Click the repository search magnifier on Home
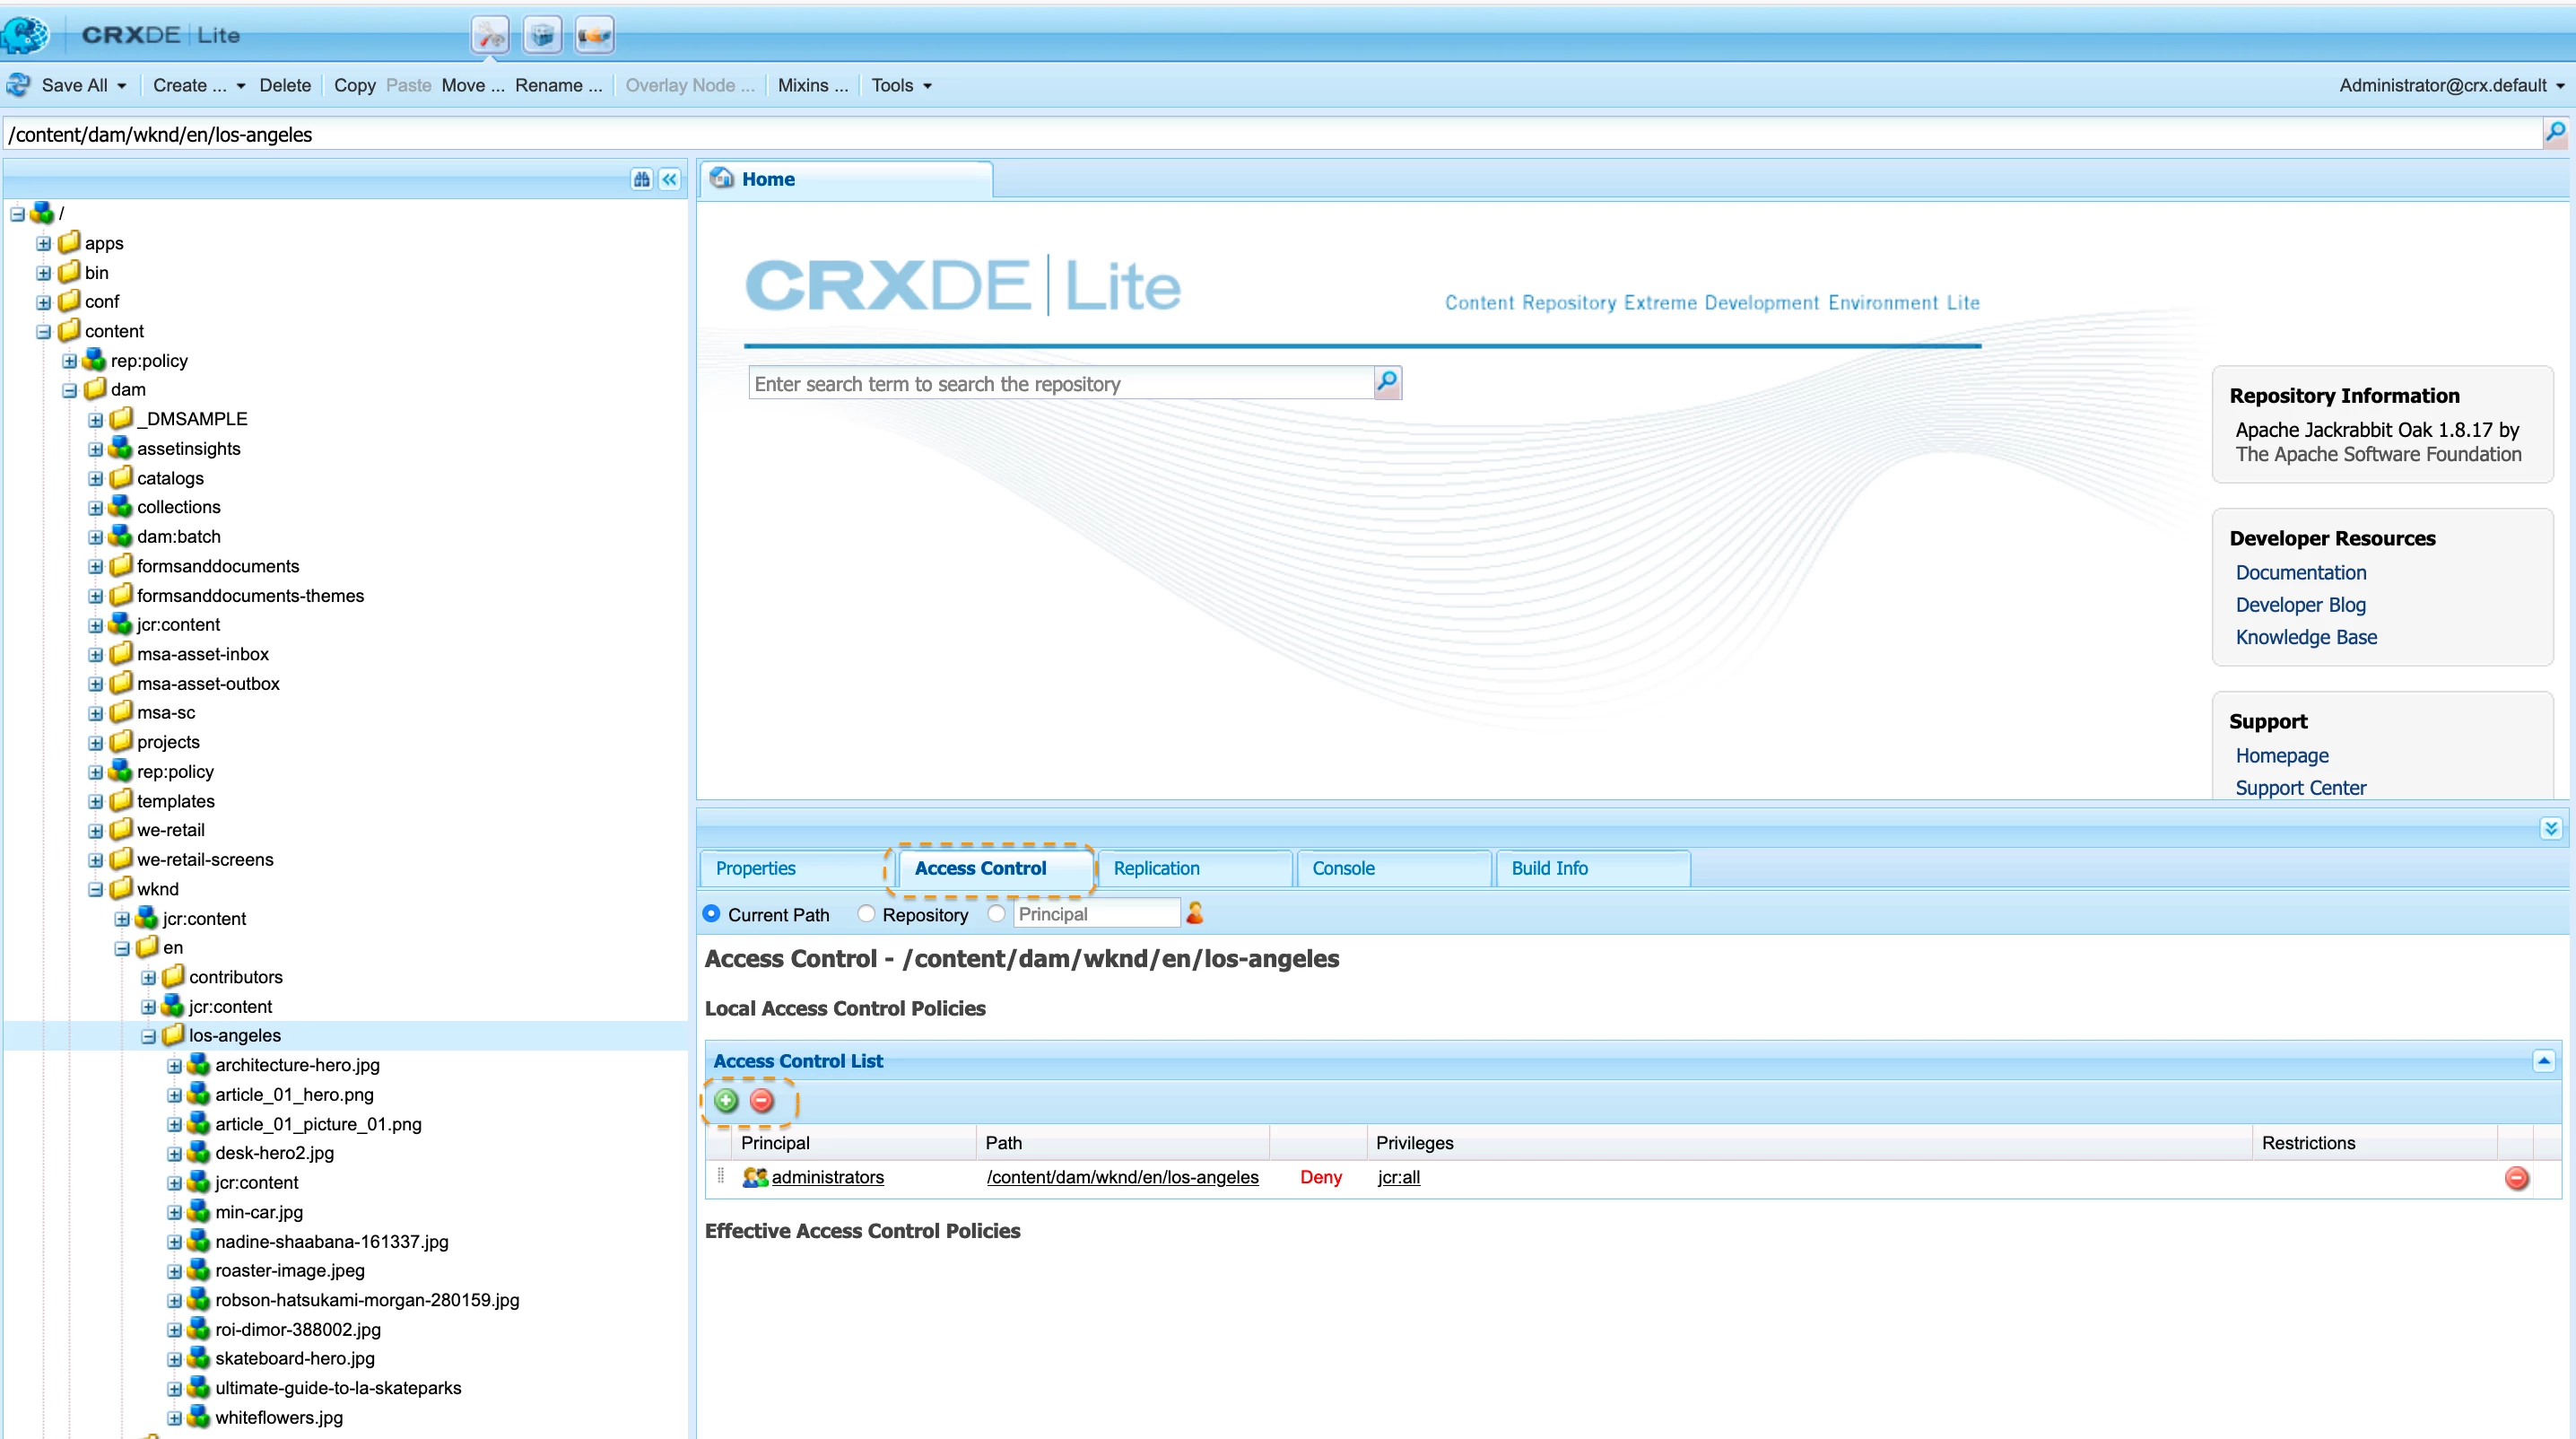 click(x=1387, y=382)
